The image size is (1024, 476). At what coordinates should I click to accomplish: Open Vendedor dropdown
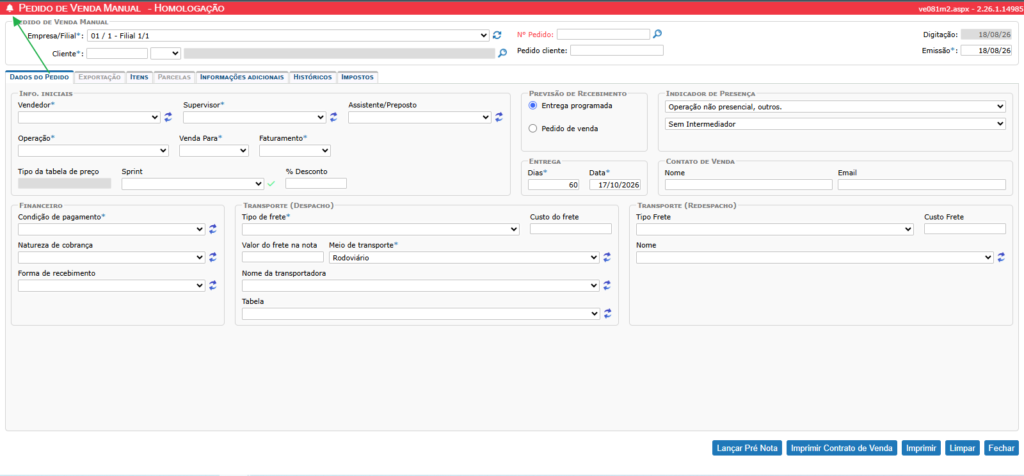pyautogui.click(x=89, y=118)
